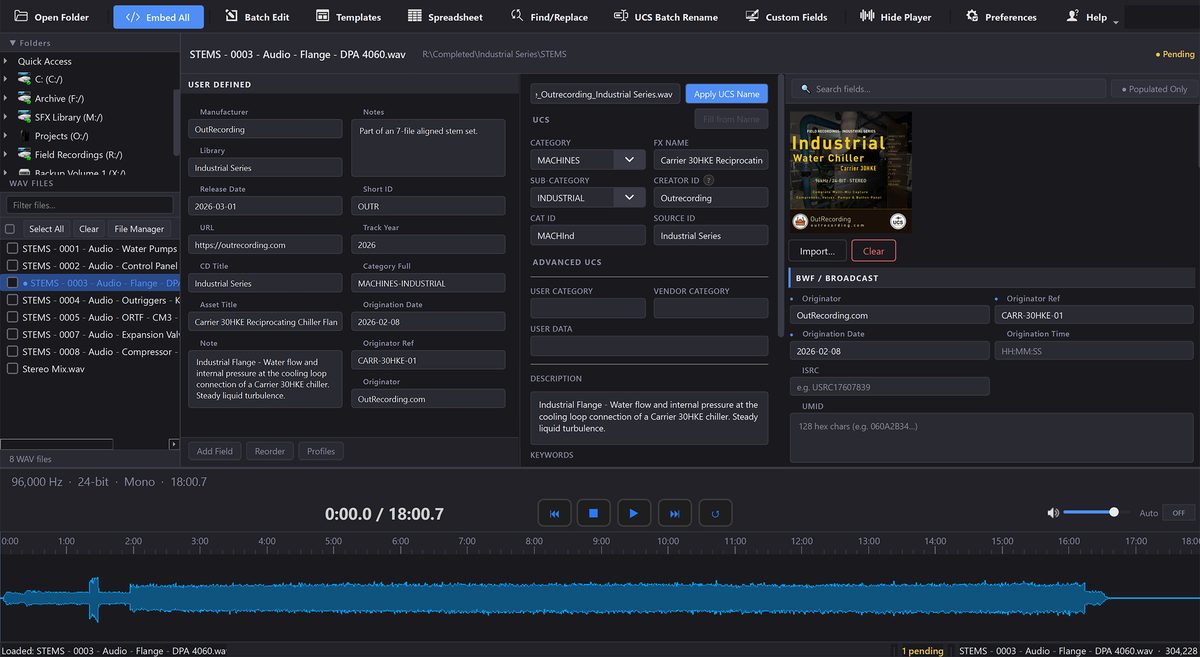Open Preferences from the toolbar
Viewport: 1200px width, 657px height.
pos(1001,17)
